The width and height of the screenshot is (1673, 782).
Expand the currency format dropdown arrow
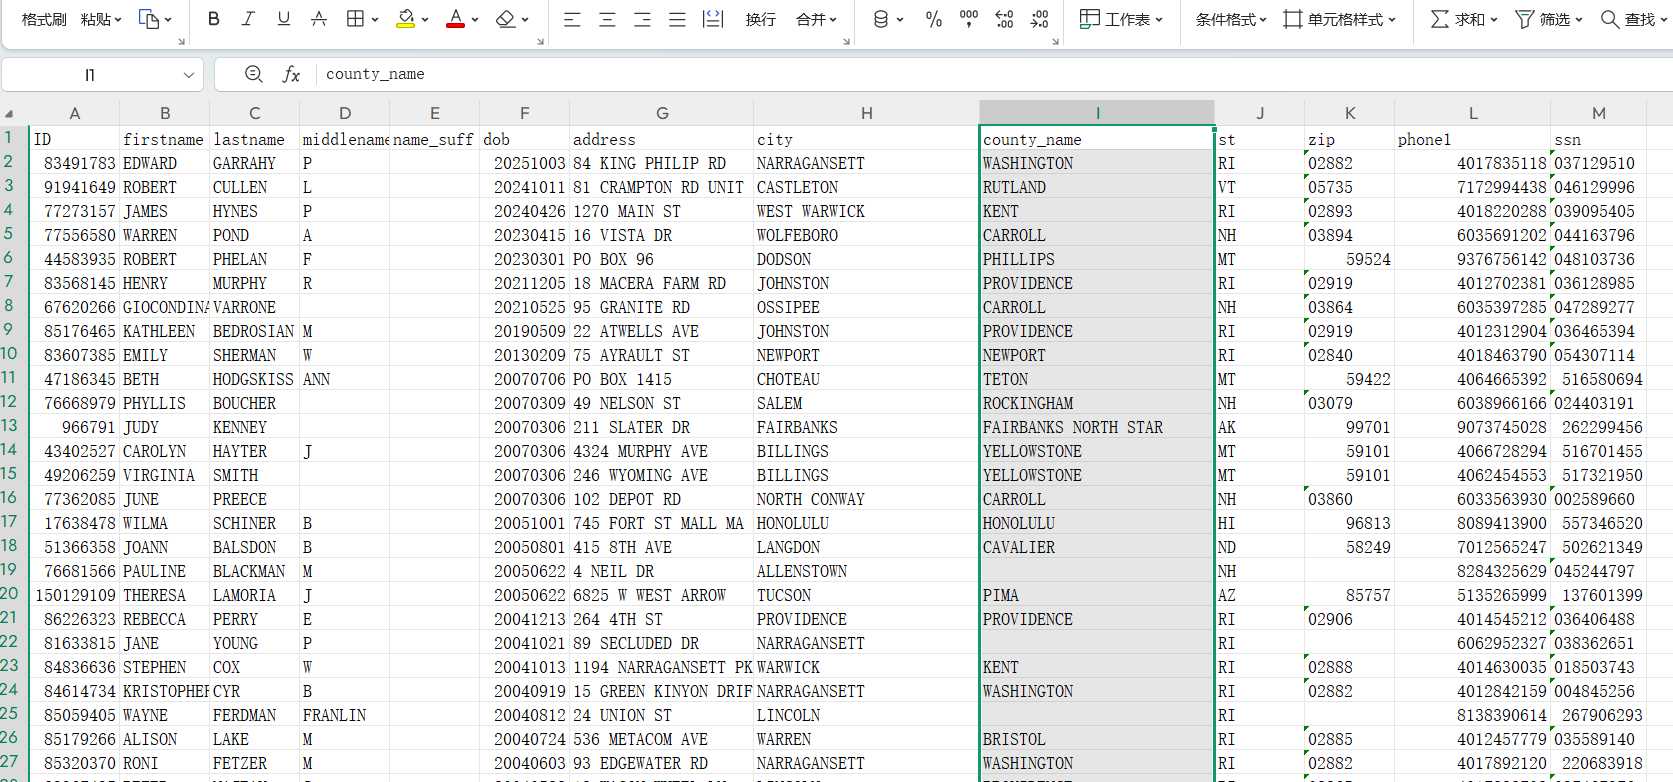[x=900, y=19]
